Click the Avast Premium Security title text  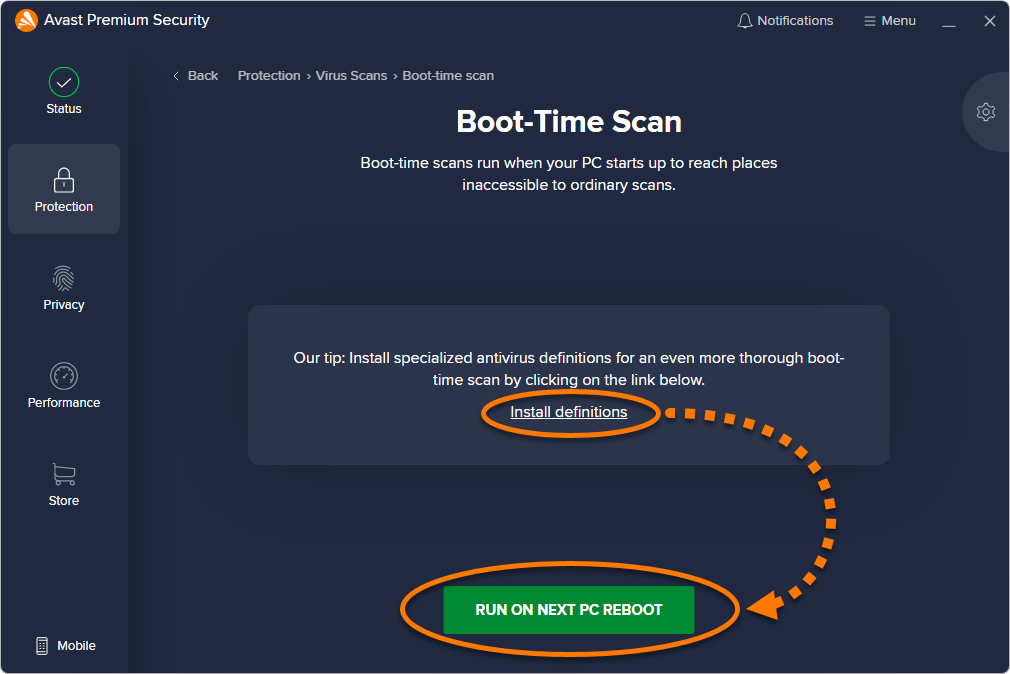coord(127,20)
